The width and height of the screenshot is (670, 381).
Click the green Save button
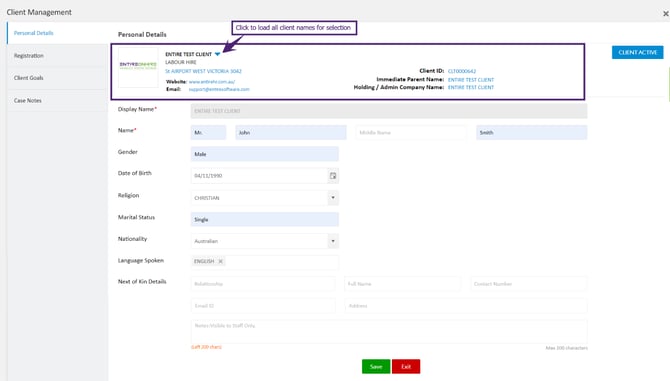(376, 366)
